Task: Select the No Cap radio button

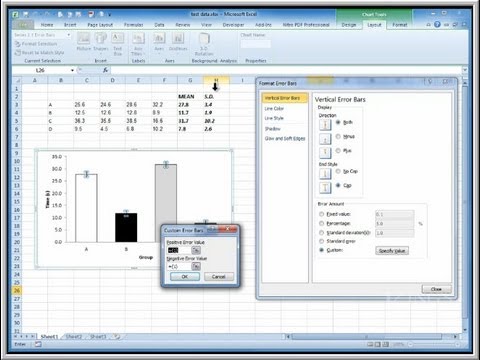Action: (x=338, y=171)
